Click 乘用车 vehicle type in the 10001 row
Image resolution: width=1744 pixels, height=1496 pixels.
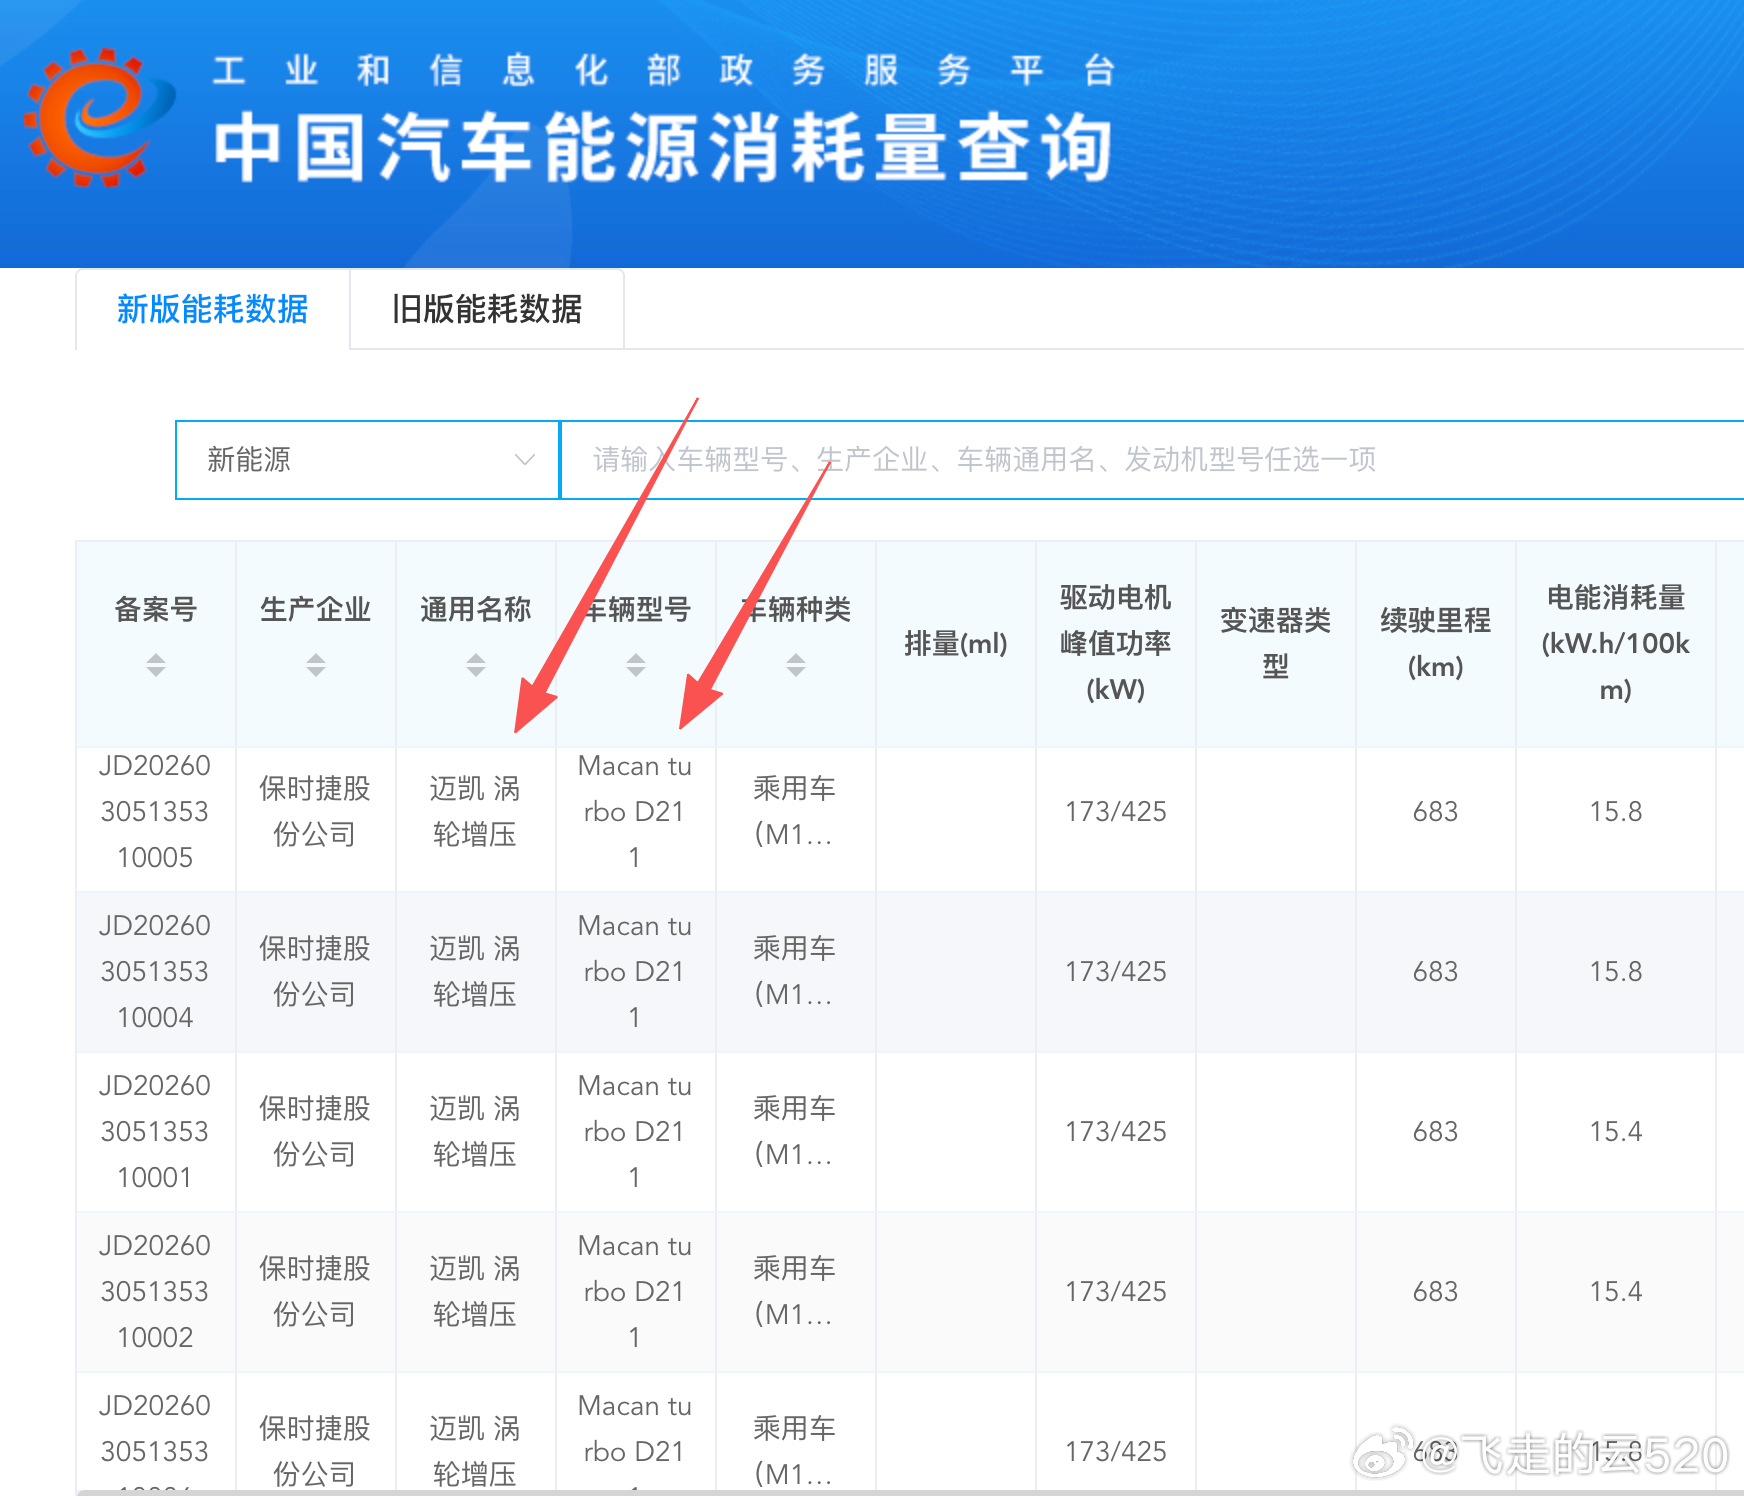pos(795,1131)
